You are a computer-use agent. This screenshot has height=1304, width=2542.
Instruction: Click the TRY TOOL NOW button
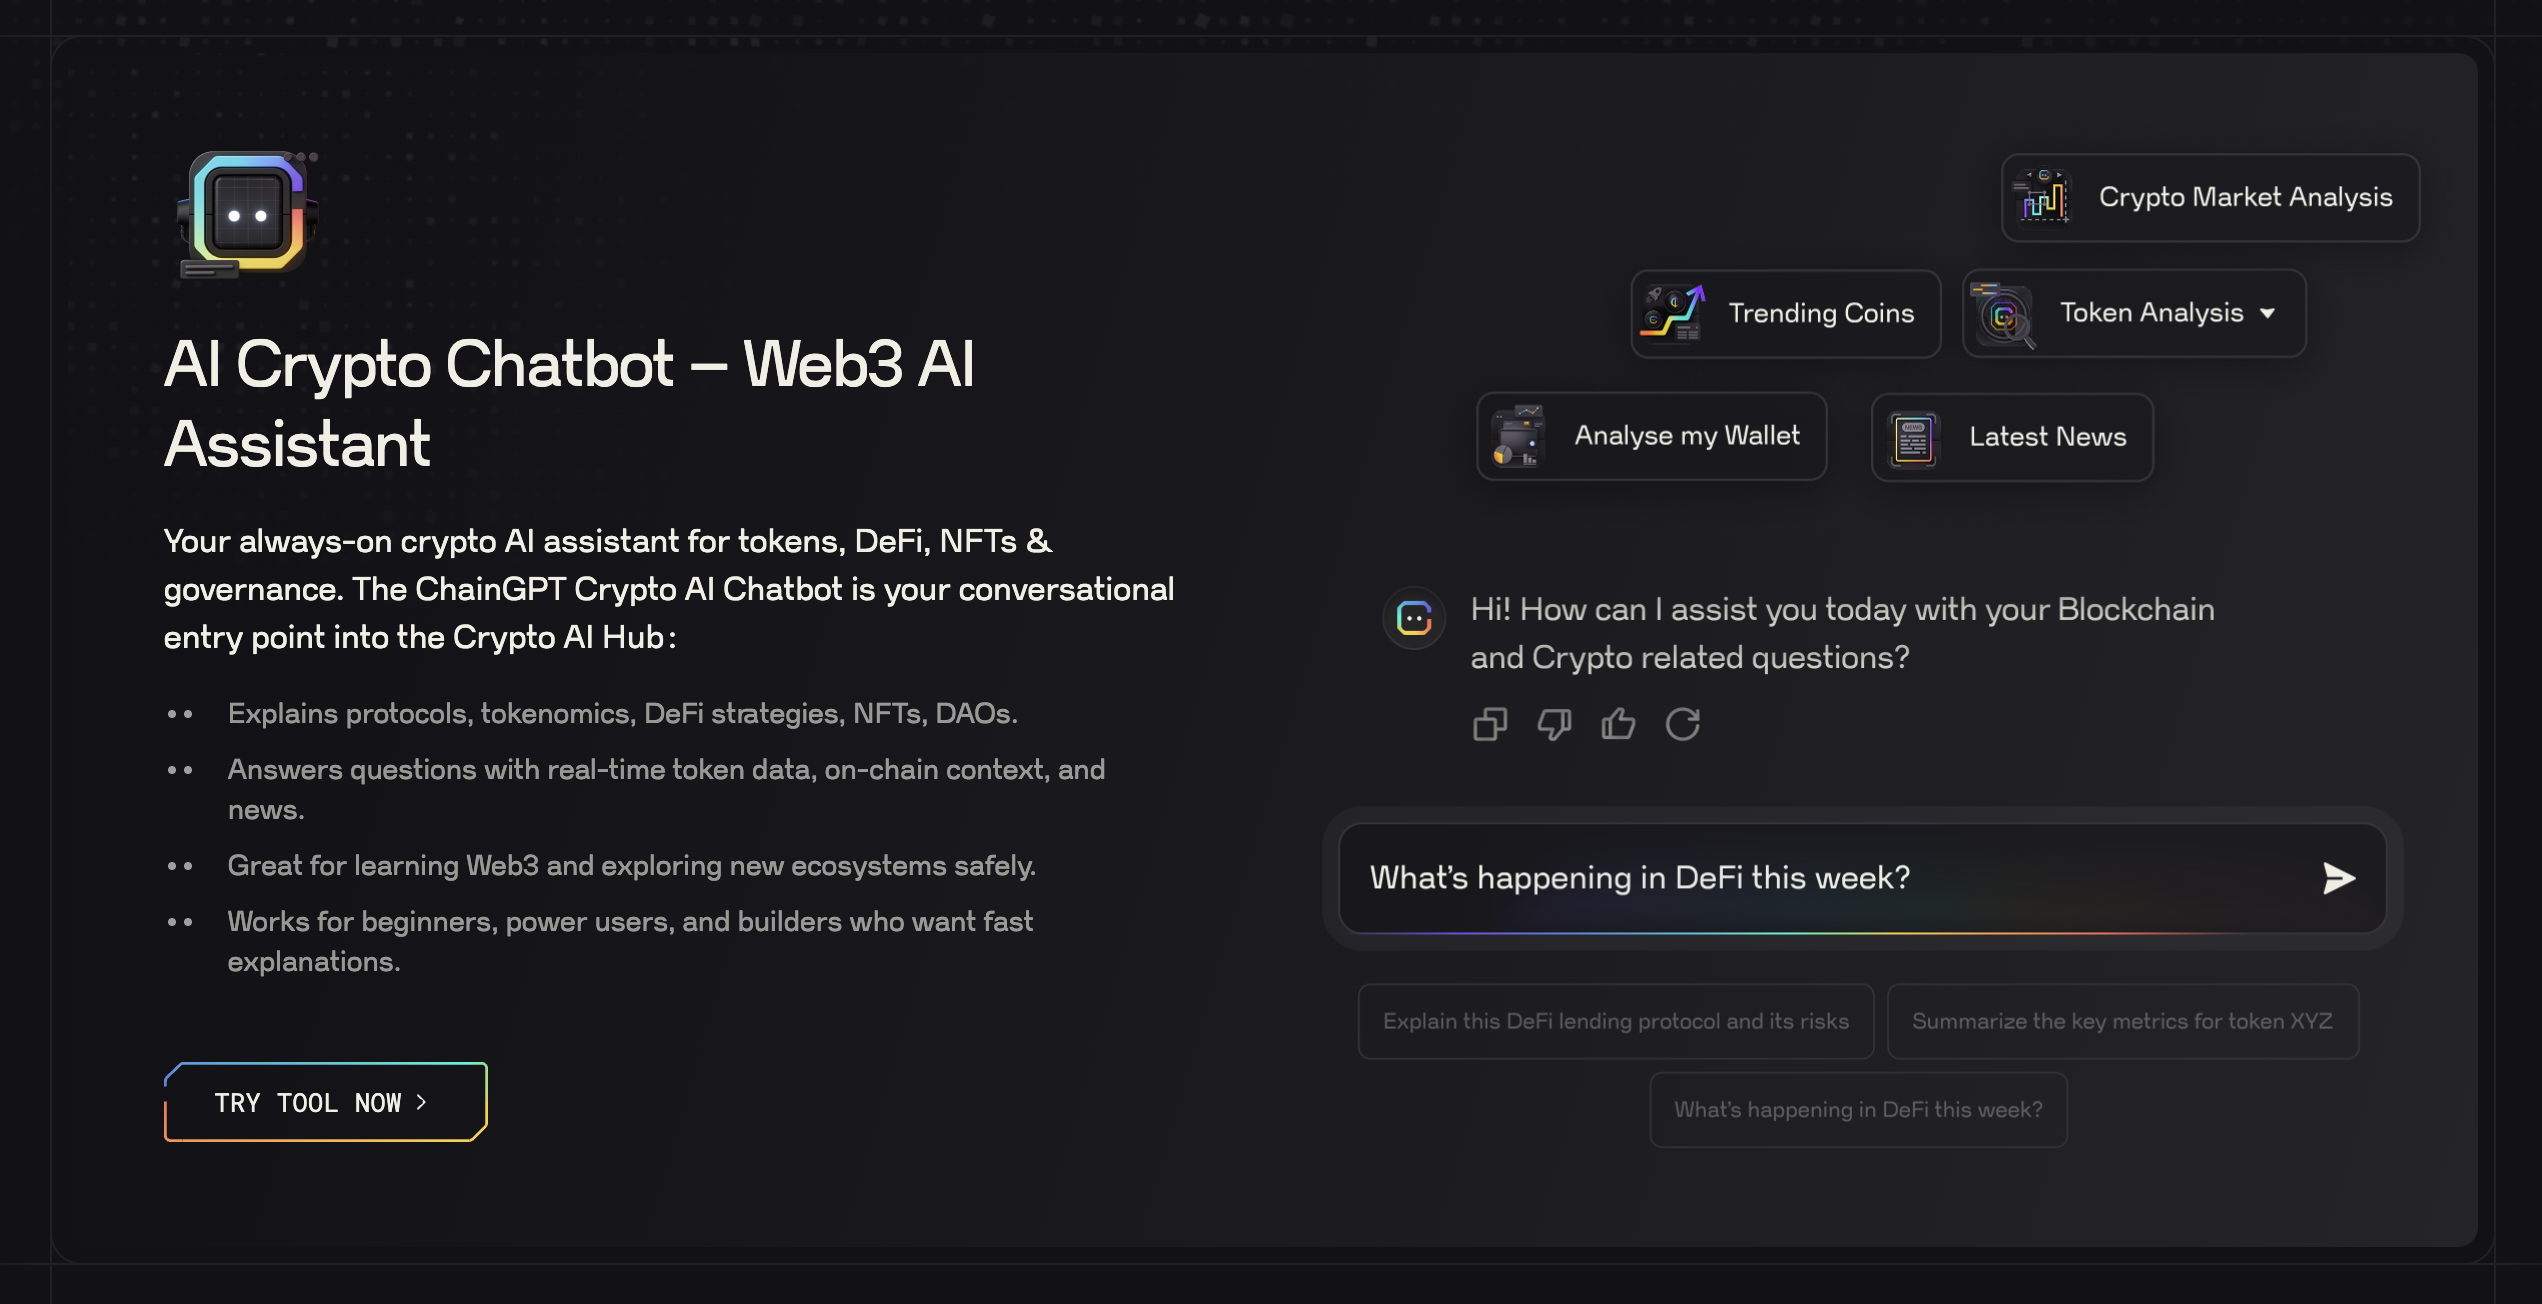(326, 1102)
